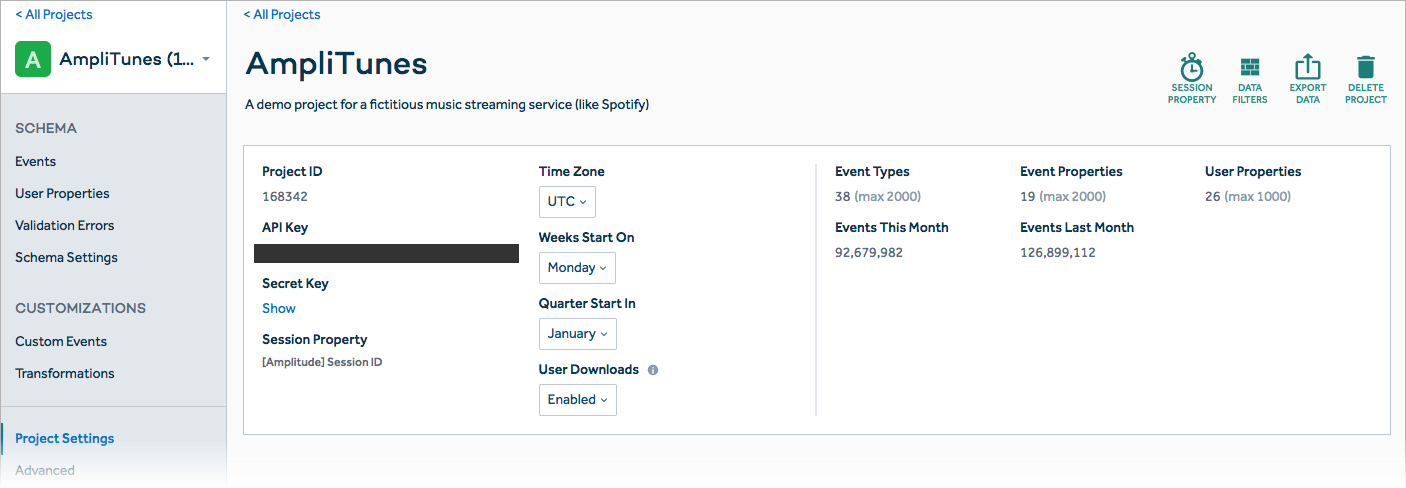Open the Weeks Start On Monday dropdown
Image resolution: width=1406 pixels, height=488 pixels.
tap(577, 268)
